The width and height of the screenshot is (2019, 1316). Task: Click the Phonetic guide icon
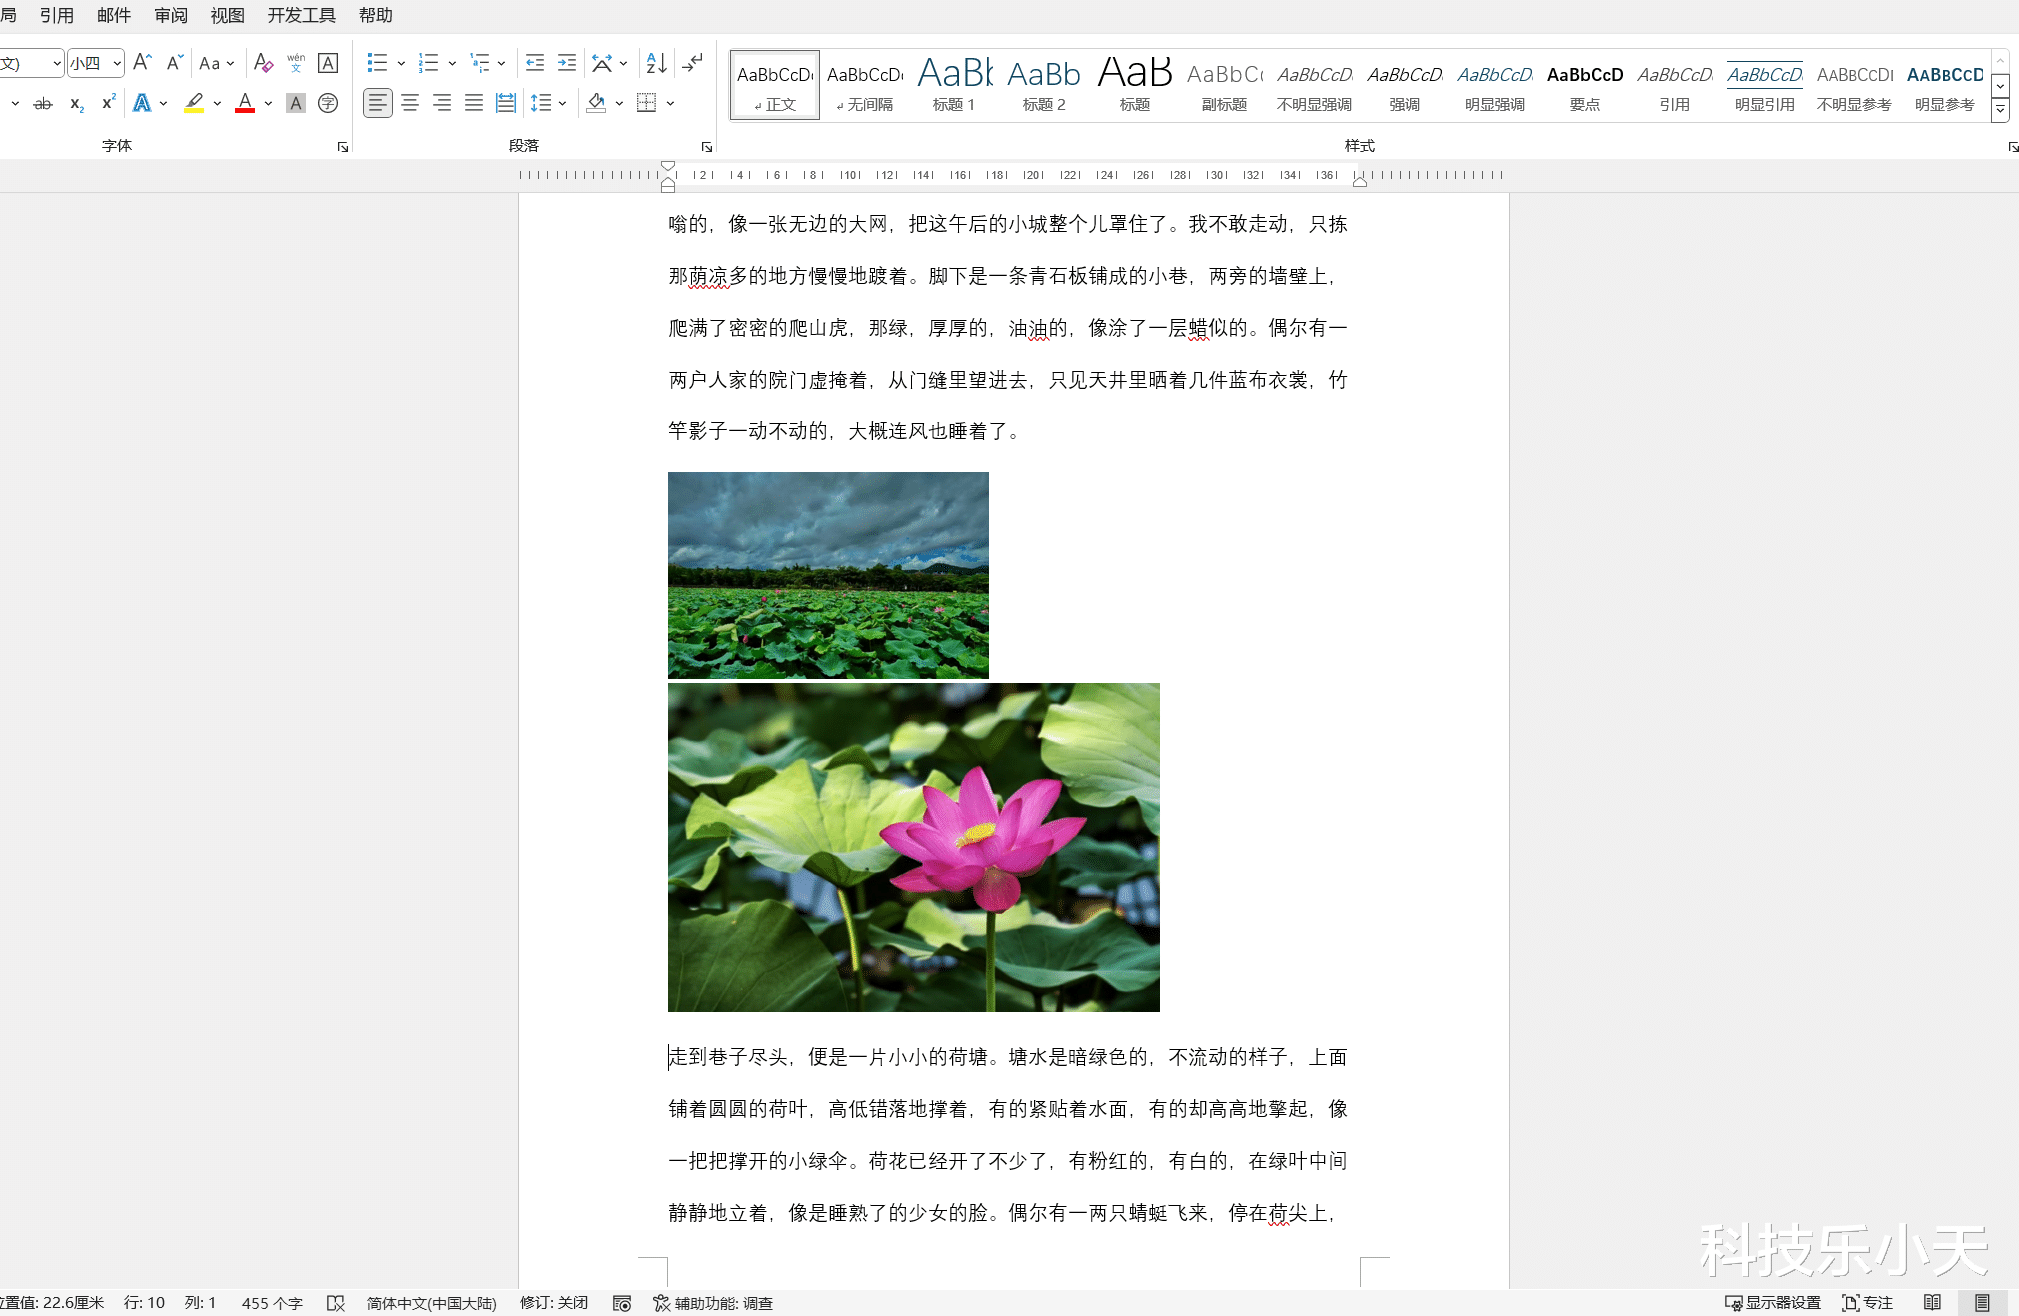point(296,63)
